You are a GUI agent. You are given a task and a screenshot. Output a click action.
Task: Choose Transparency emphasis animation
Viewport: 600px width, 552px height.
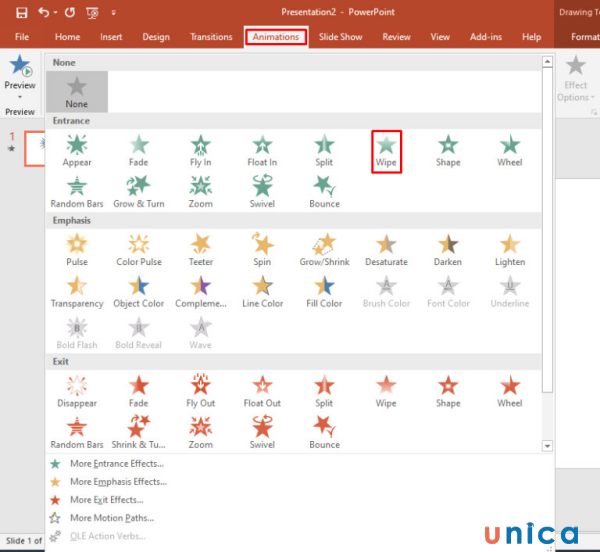click(x=77, y=292)
